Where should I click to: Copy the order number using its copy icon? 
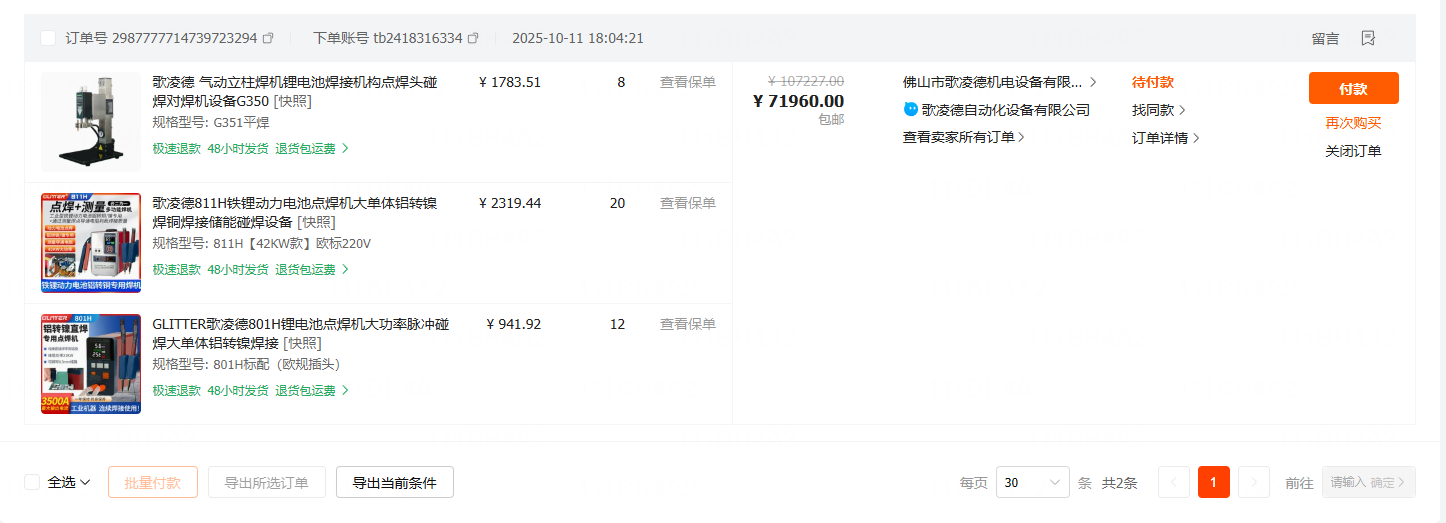[x=268, y=38]
